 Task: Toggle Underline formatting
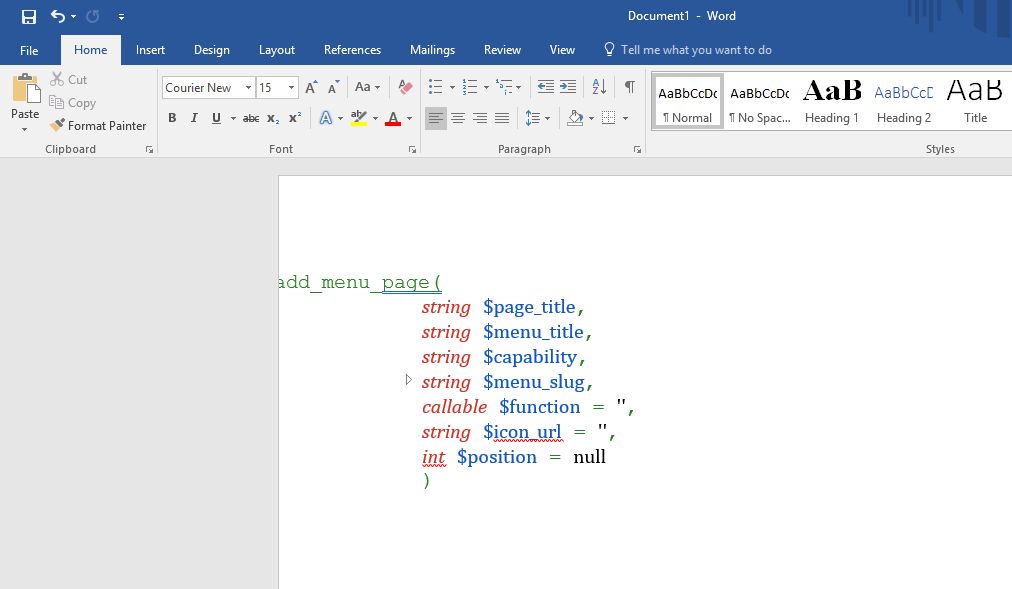[x=216, y=118]
